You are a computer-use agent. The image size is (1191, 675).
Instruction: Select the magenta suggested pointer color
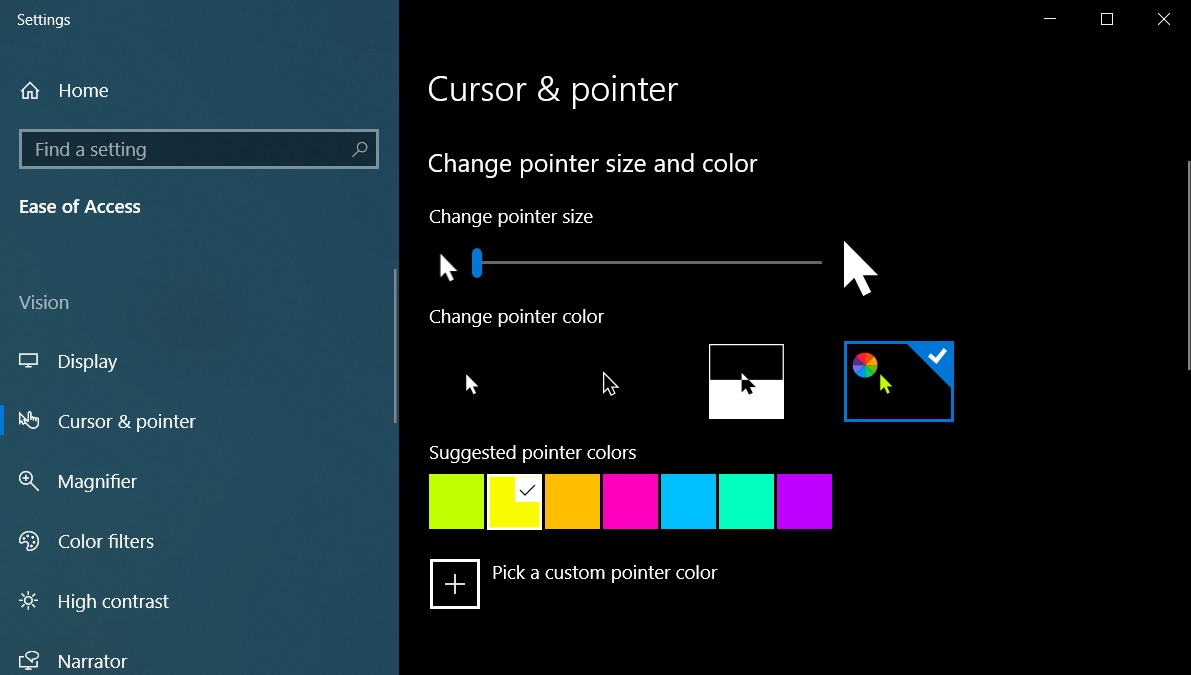click(x=630, y=501)
